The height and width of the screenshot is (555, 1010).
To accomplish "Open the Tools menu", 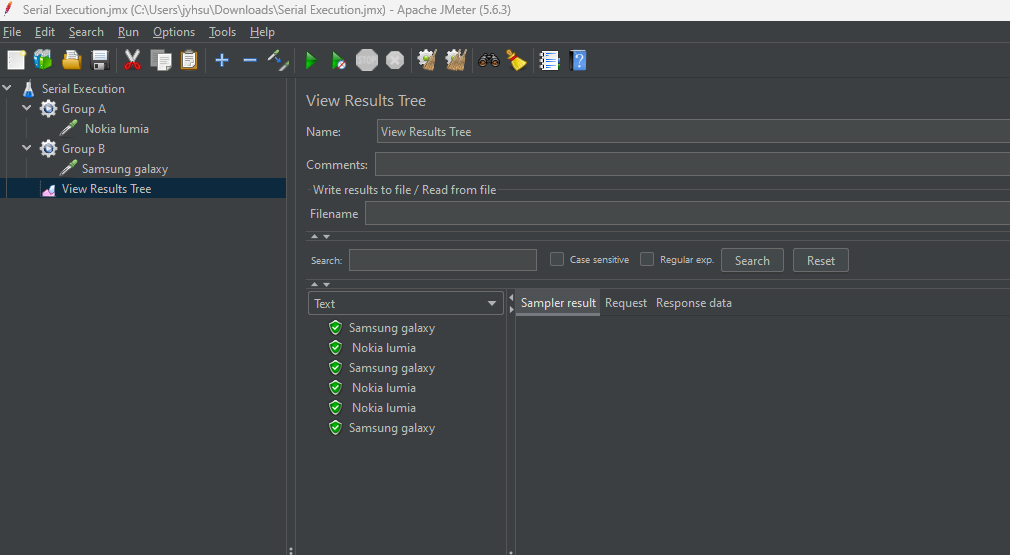I will click(222, 32).
